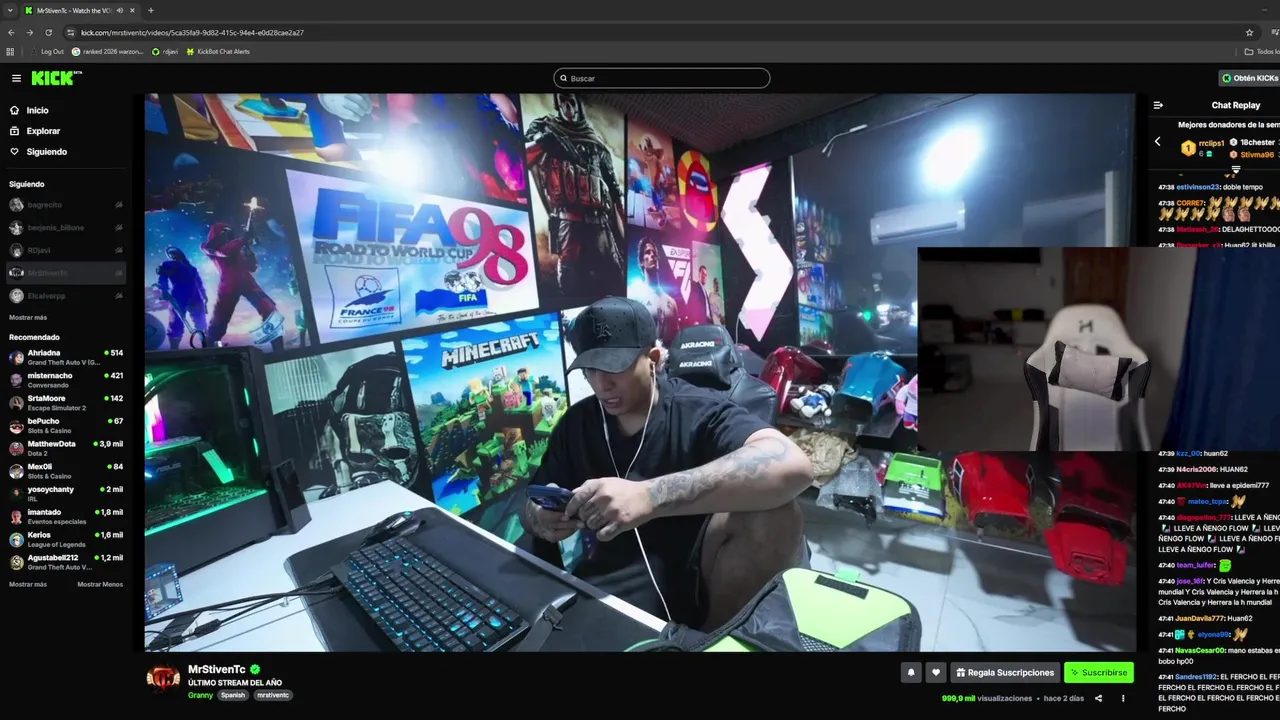The image size is (1280, 720).
Task: Open RDjavi followed channel
Action: click(x=65, y=250)
